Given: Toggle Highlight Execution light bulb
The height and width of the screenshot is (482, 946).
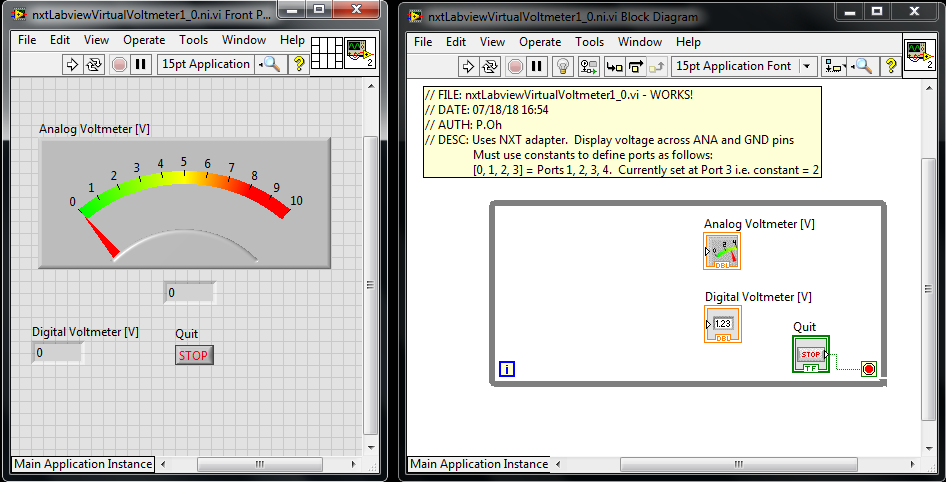Looking at the screenshot, I should click(562, 66).
